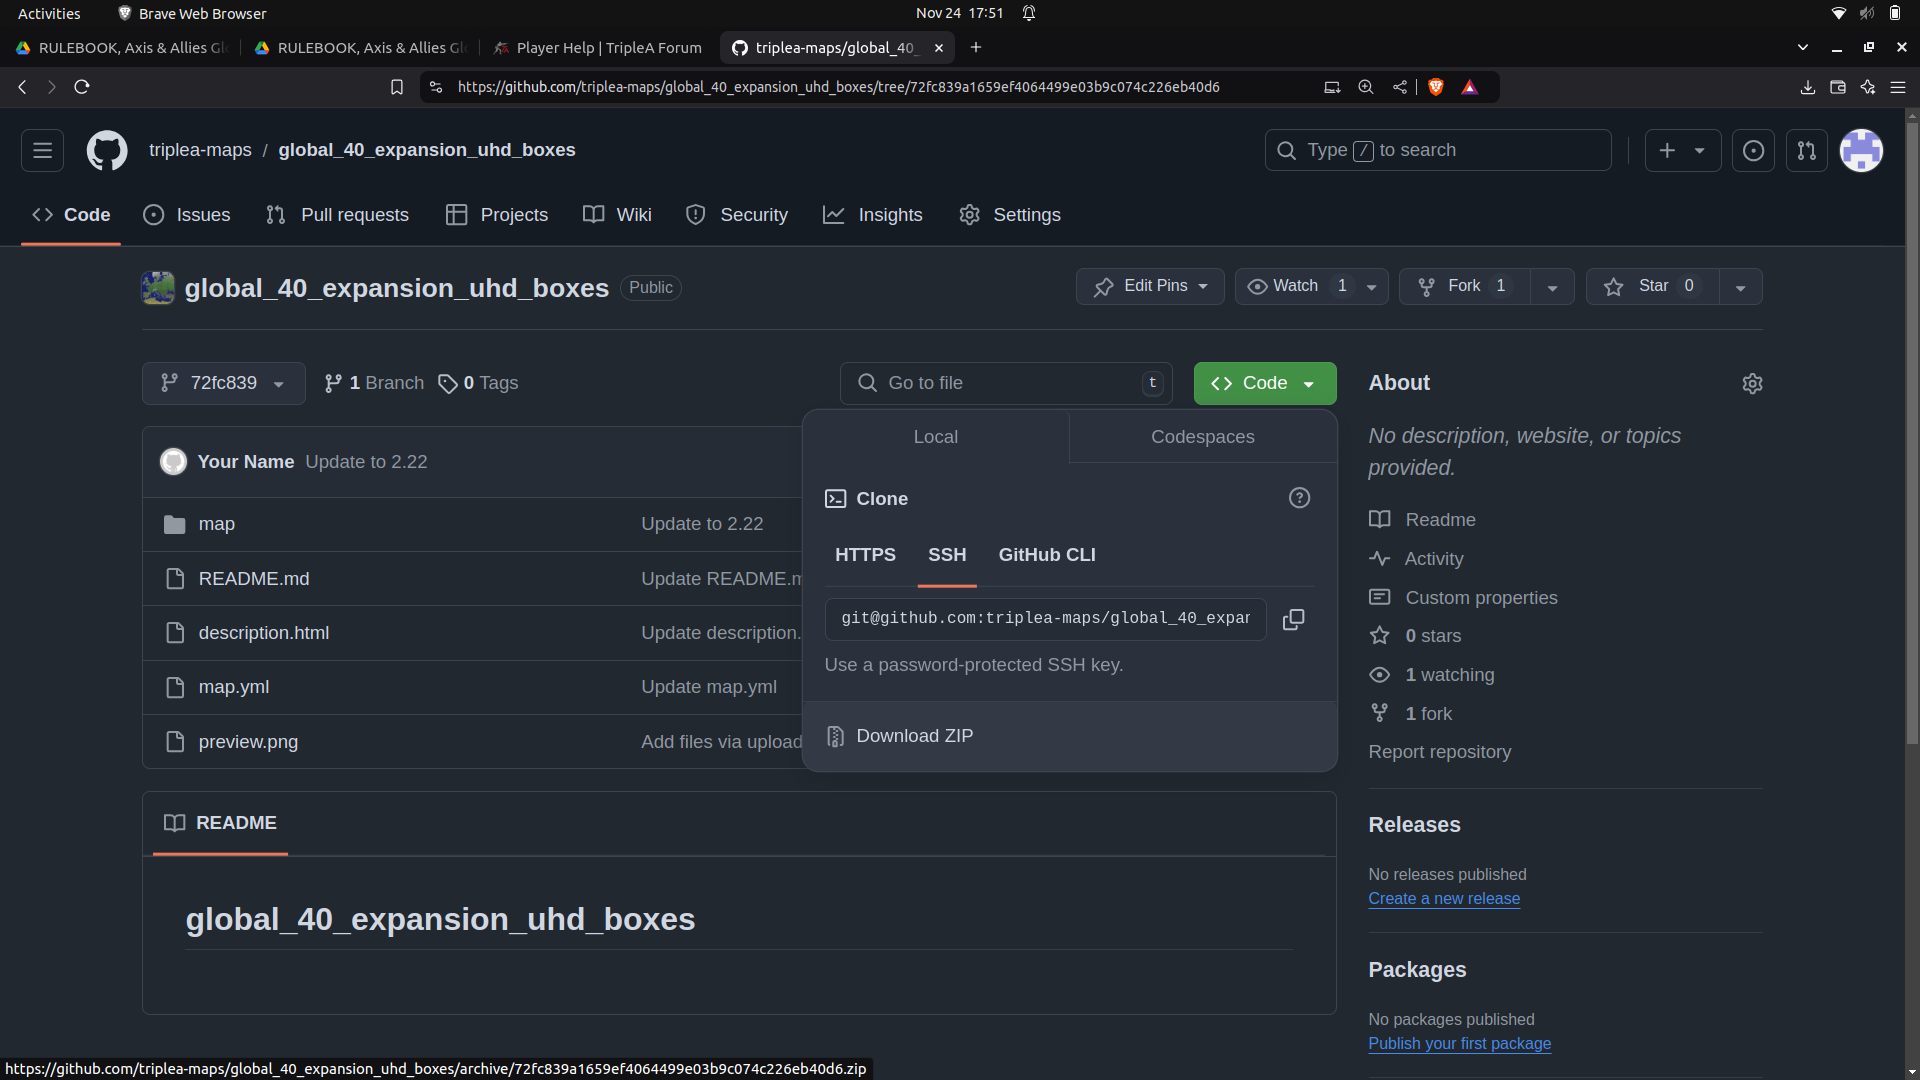Click the repository avatar image
Screen dimensions: 1920x1080
[x=158, y=288]
